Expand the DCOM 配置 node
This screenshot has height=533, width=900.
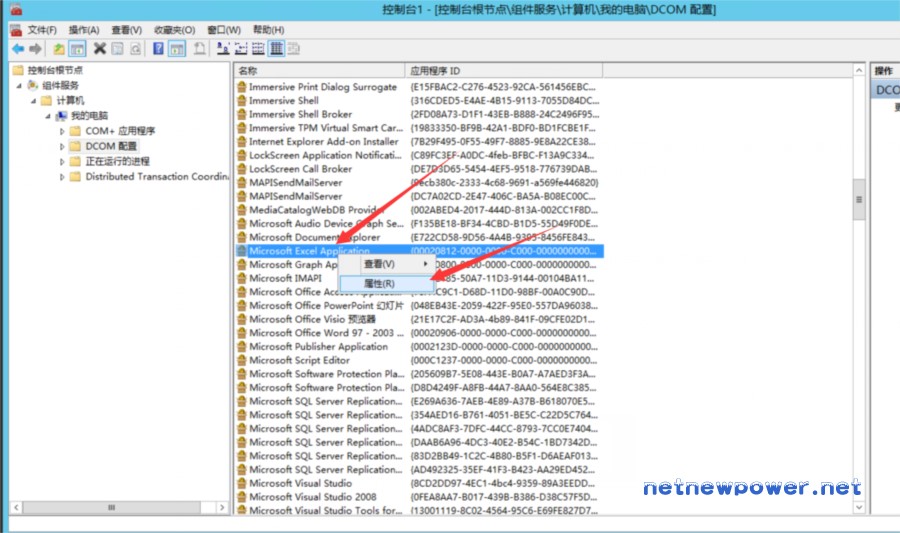tap(62, 146)
